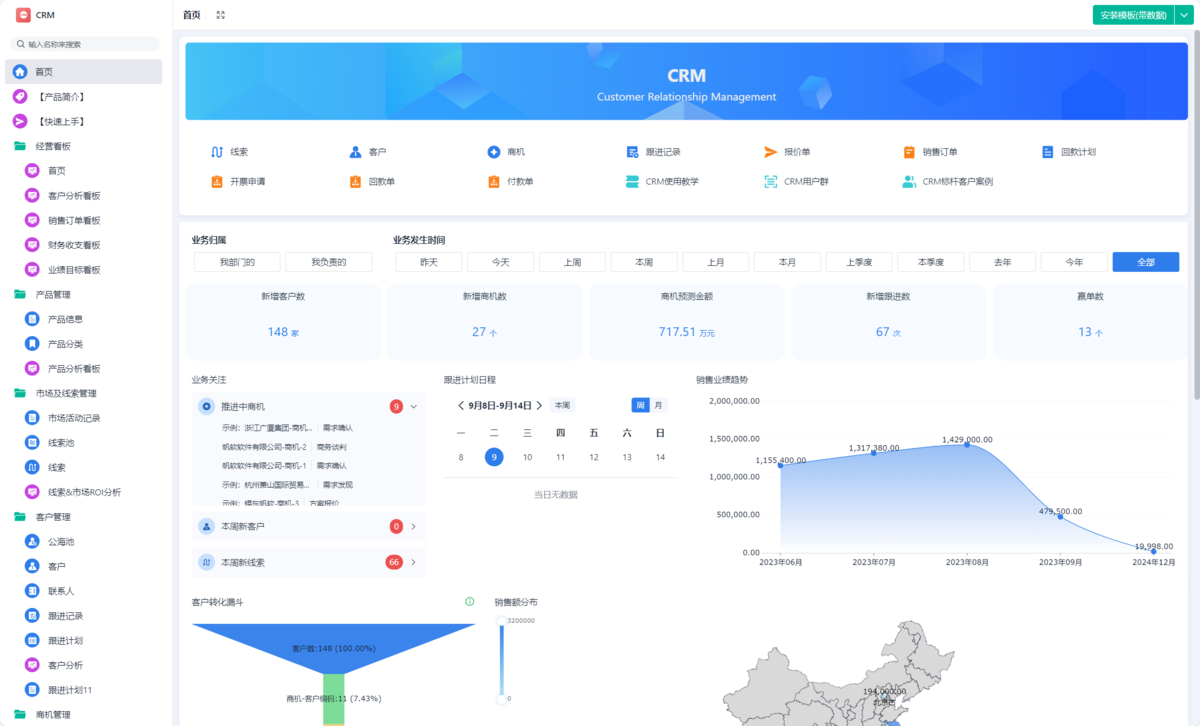
Task: Collapse the 推进中商机 section
Action: pyautogui.click(x=413, y=406)
